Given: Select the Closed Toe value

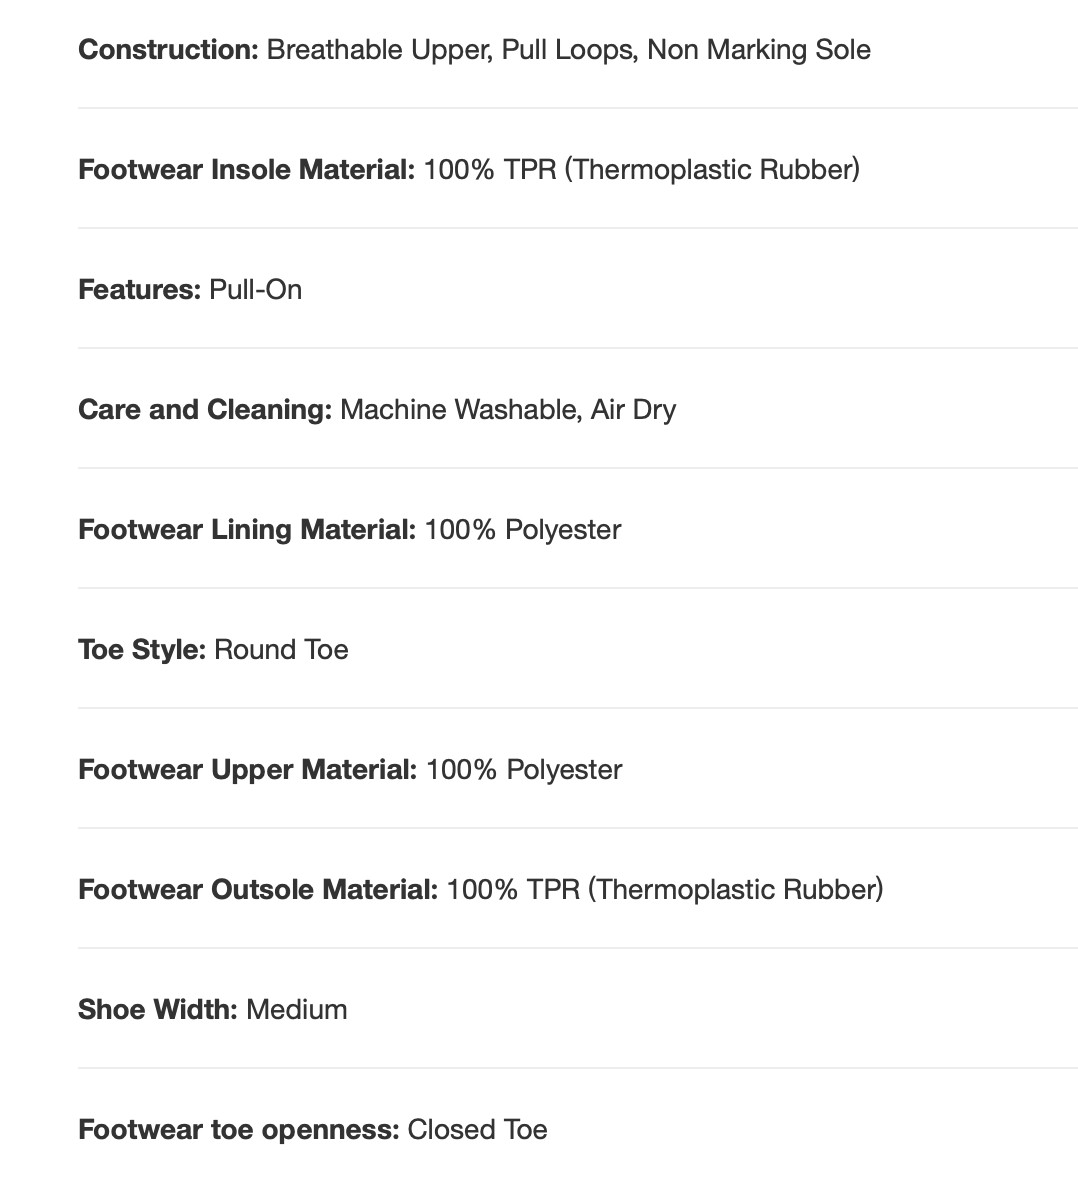Looking at the screenshot, I should pos(477,1130).
